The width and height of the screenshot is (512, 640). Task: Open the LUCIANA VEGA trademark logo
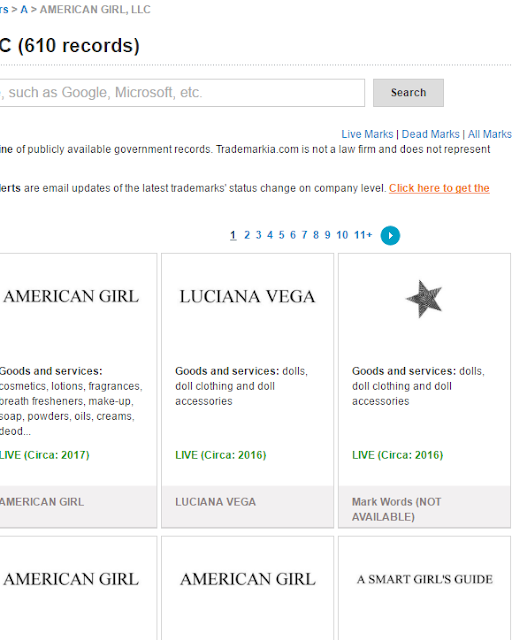[247, 297]
